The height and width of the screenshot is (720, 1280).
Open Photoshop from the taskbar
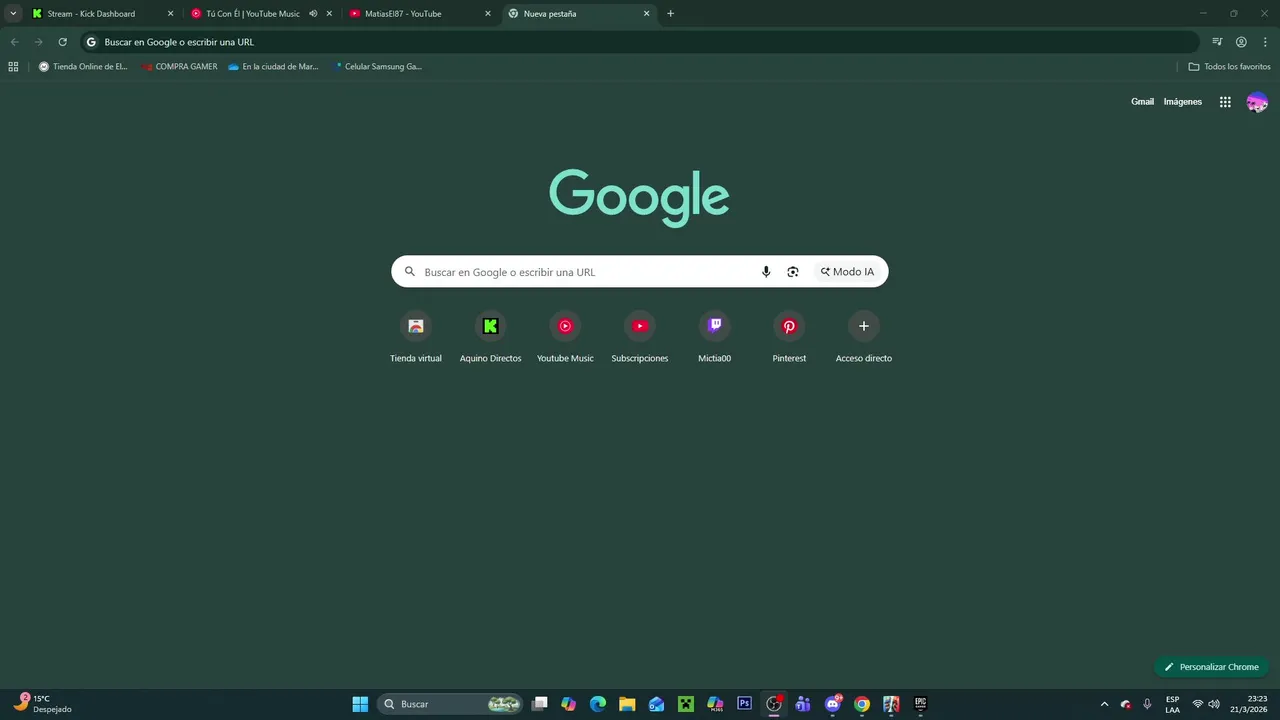point(744,704)
